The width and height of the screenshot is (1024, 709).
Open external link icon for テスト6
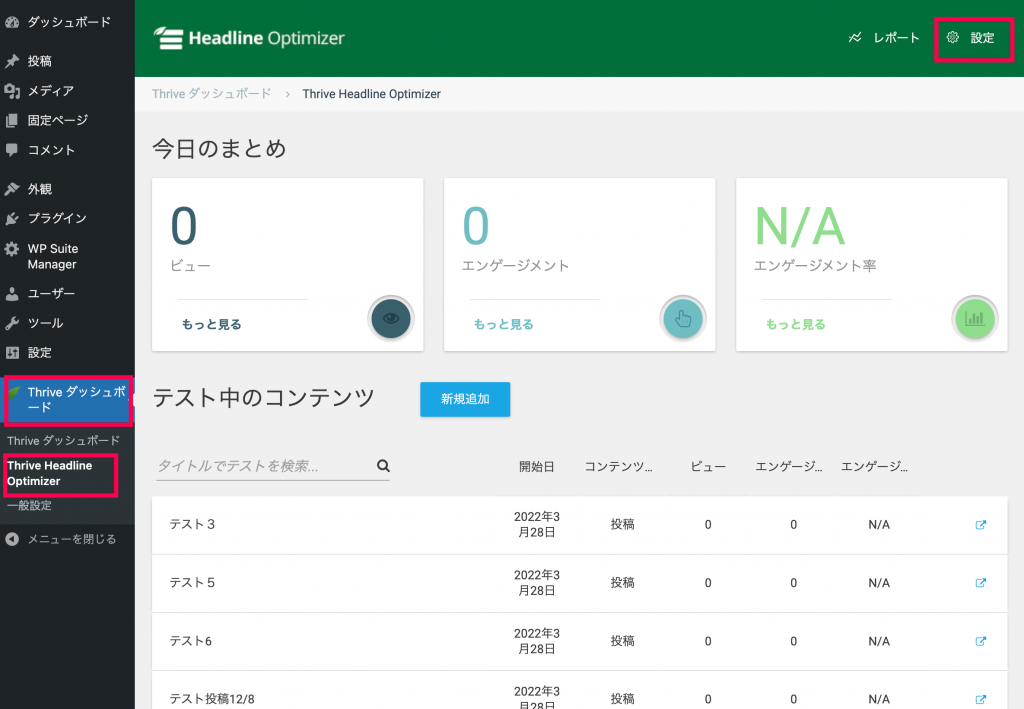pos(980,641)
